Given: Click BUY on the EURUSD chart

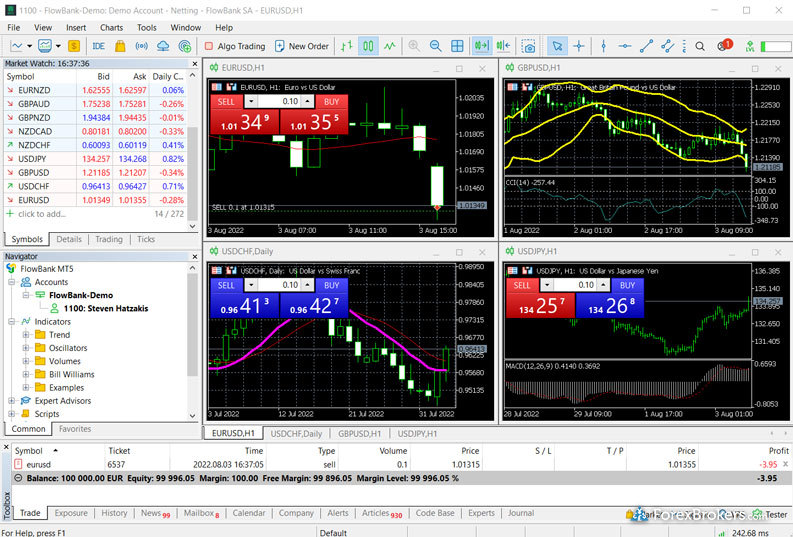Looking at the screenshot, I should pos(331,102).
